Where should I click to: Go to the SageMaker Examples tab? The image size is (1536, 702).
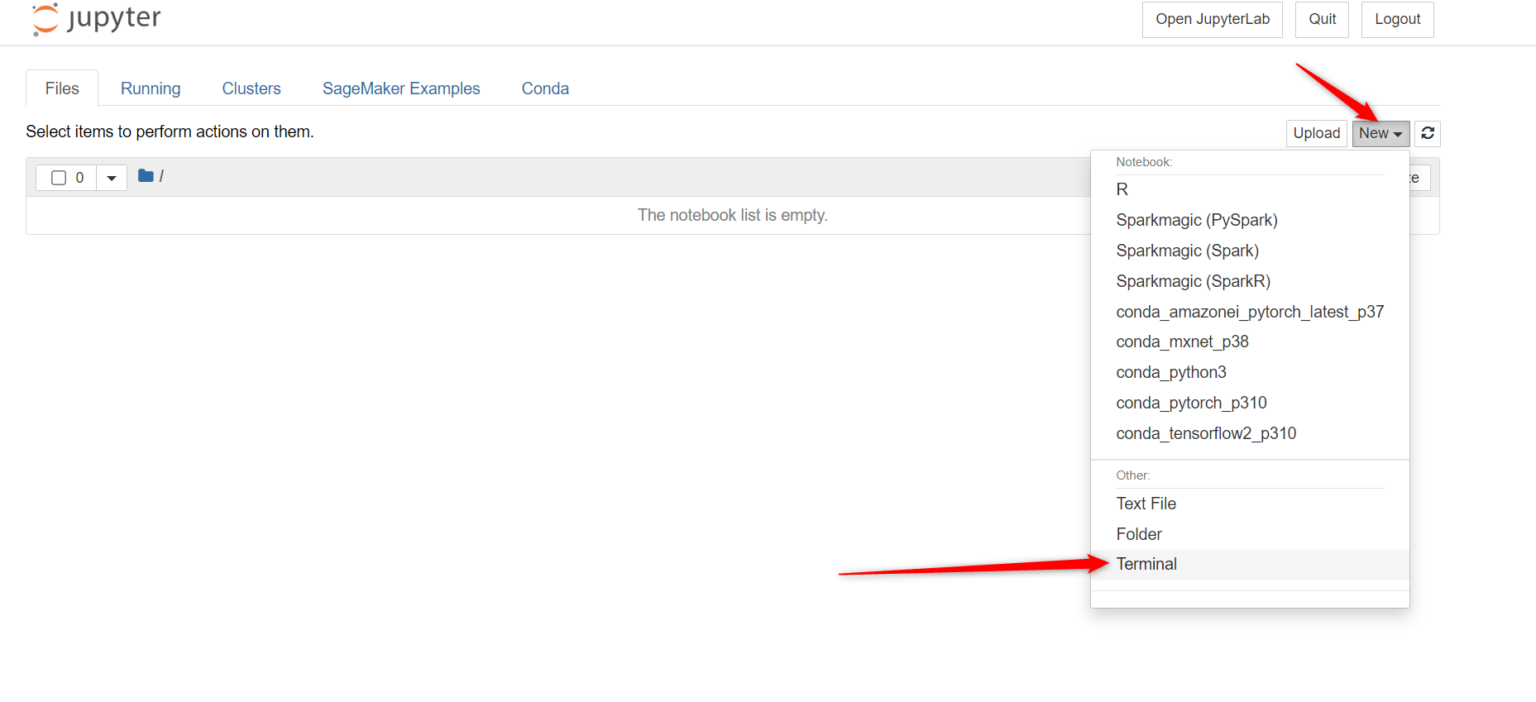coord(400,88)
